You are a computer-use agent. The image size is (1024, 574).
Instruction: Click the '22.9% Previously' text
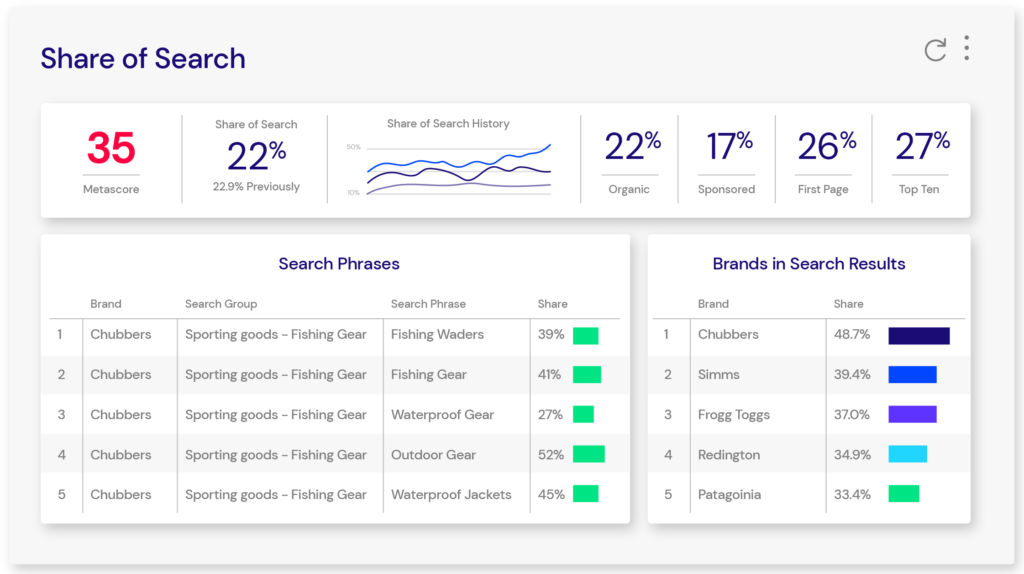[x=256, y=187]
